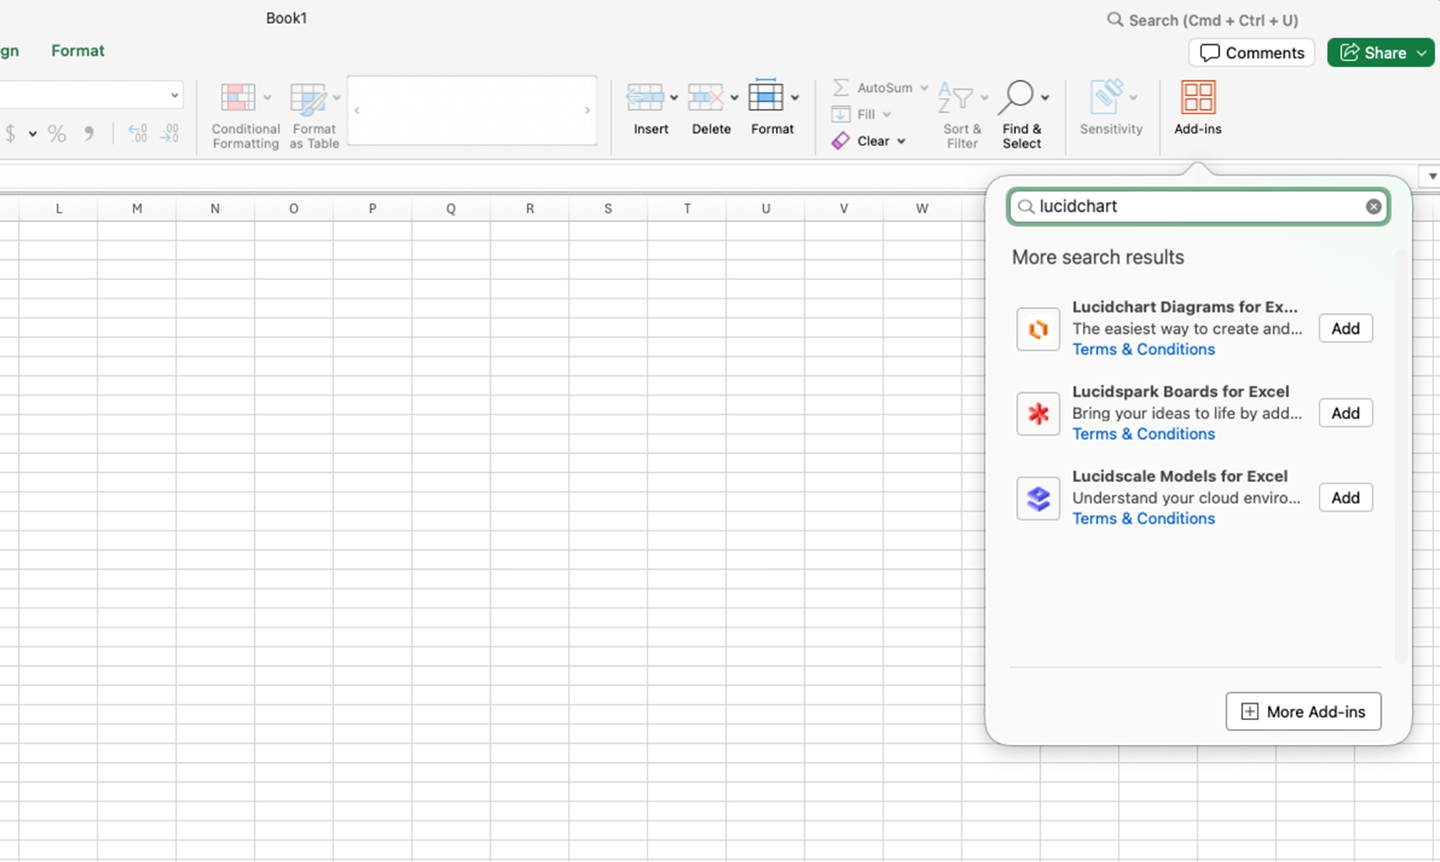Add Lucidscale Models for Excel

tap(1345, 498)
